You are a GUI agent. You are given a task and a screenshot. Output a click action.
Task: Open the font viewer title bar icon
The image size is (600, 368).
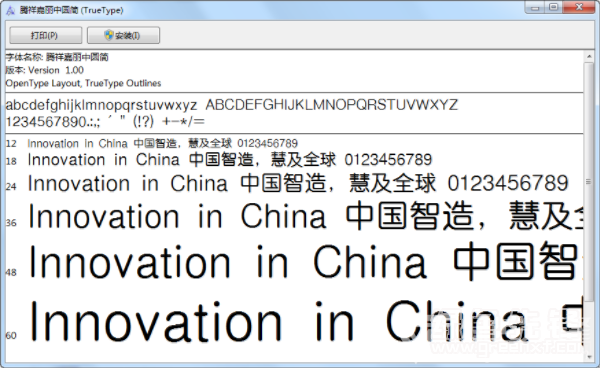pyautogui.click(x=10, y=10)
